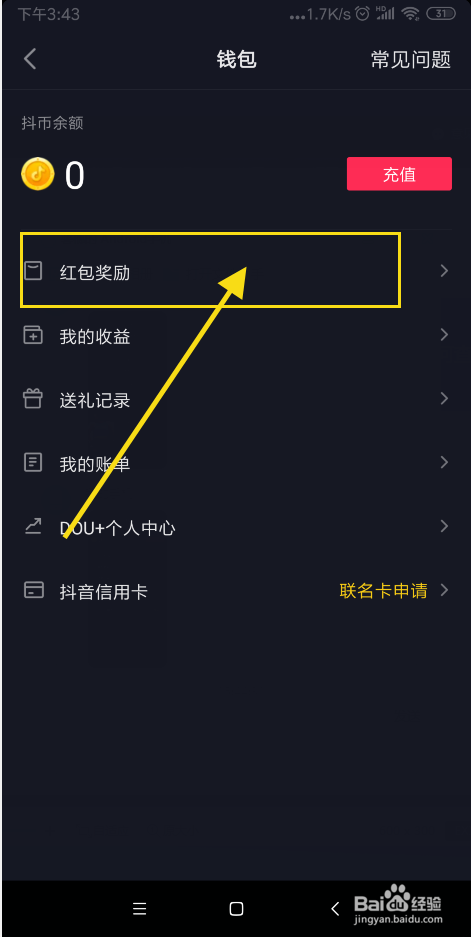This screenshot has height=937, width=471.
Task: Open 常见问题 FAQ link
Action: pyautogui.click(x=411, y=60)
